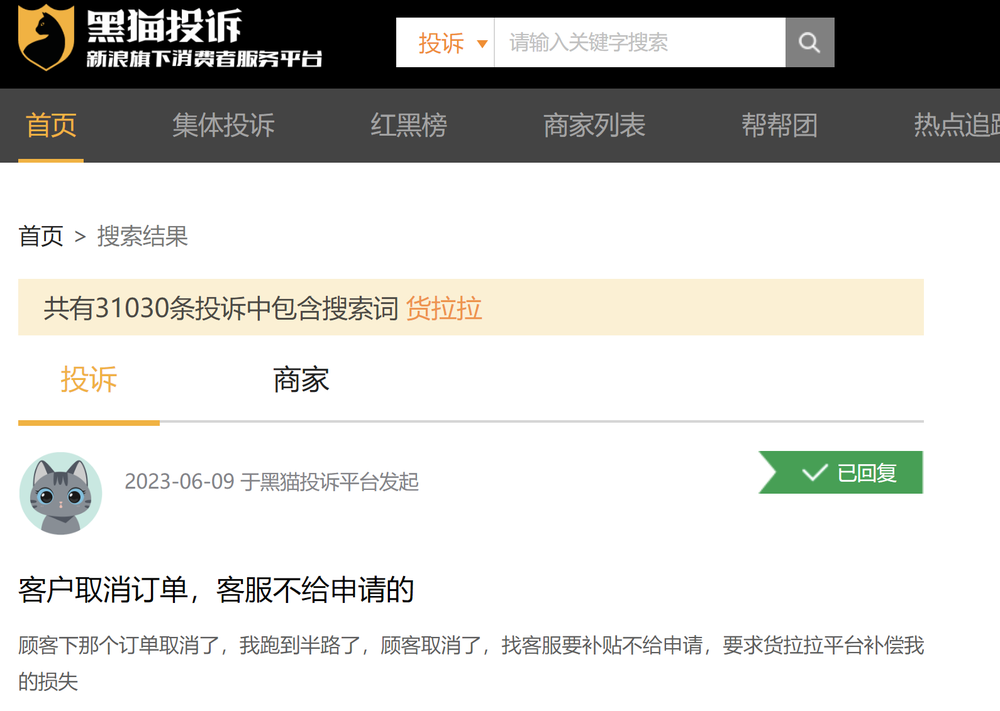1000x711 pixels.
Task: Open the 红黑榜 navigation item
Action: click(x=409, y=125)
